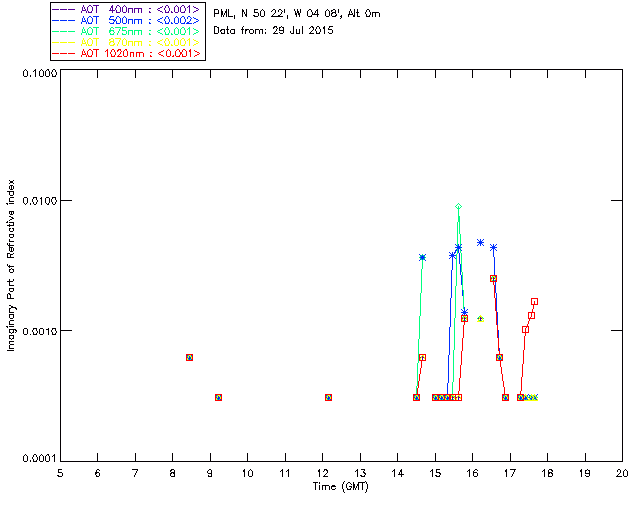Image resolution: width=640 pixels, height=512 pixels.
Task: Select the blue asterisk atop the 14.6 GMT peak
Action: (422, 257)
